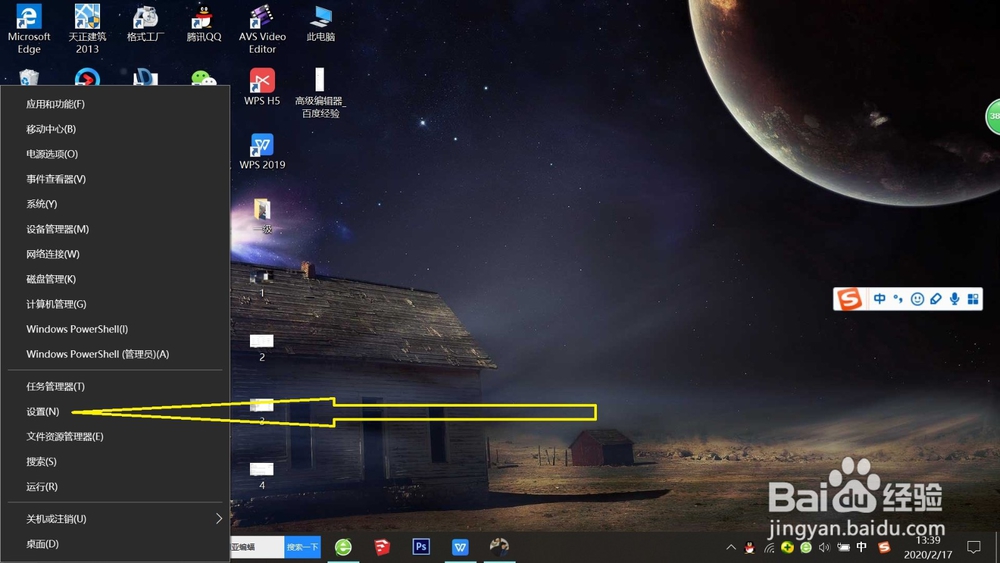Click the QQ penguin tray icon
Screen dimensions: 1000x563
click(750, 547)
